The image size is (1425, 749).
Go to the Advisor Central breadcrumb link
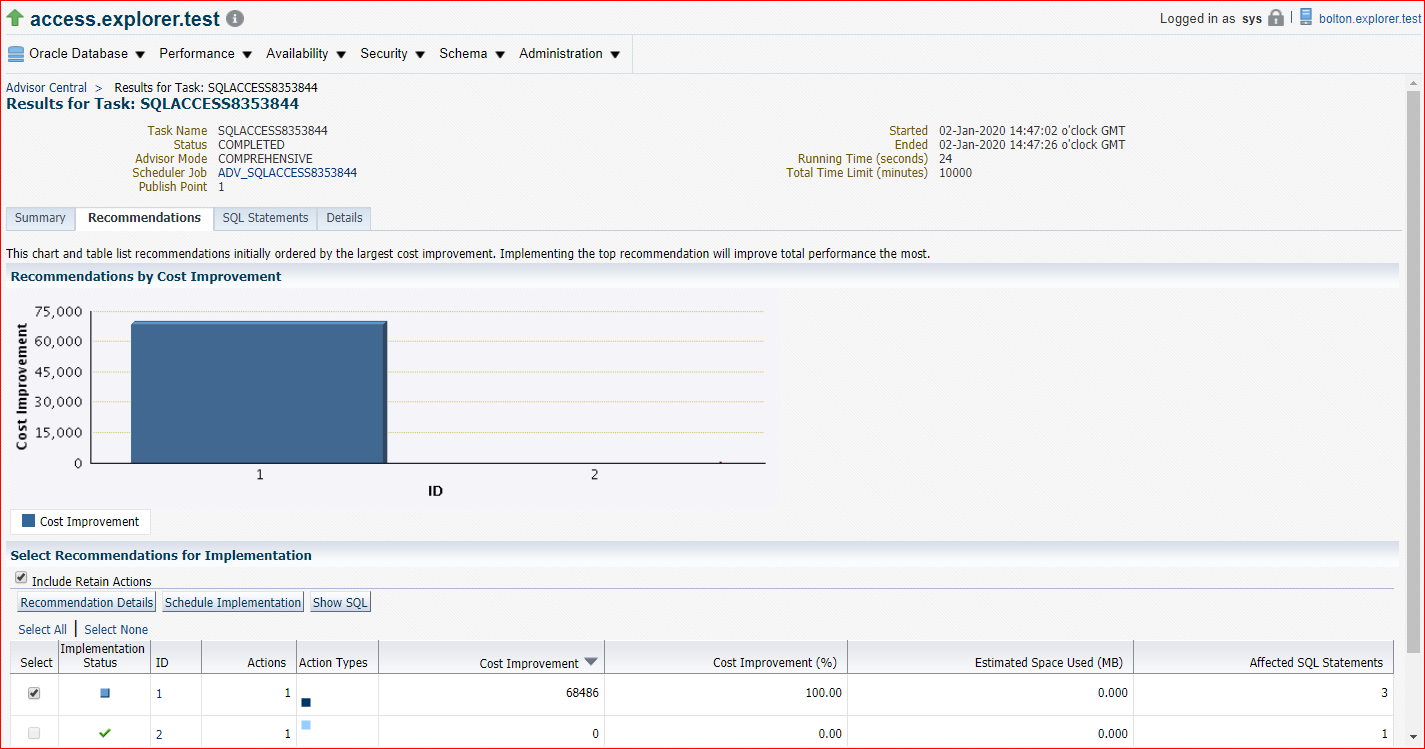[46, 88]
